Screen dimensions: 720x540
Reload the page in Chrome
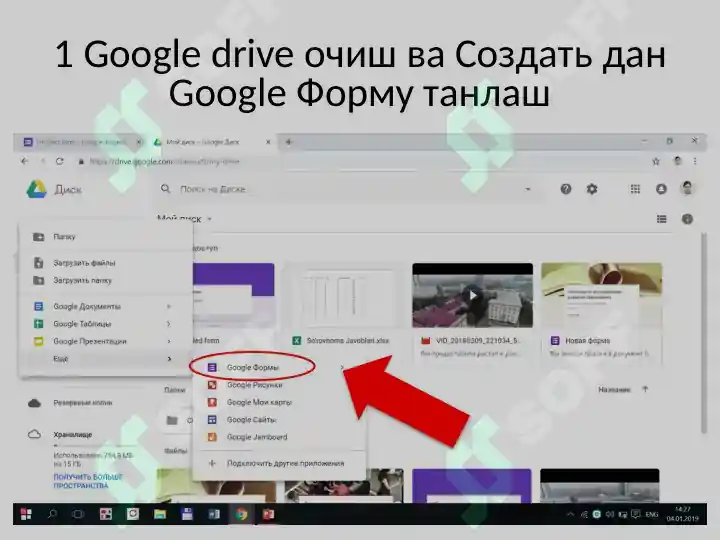coord(60,161)
